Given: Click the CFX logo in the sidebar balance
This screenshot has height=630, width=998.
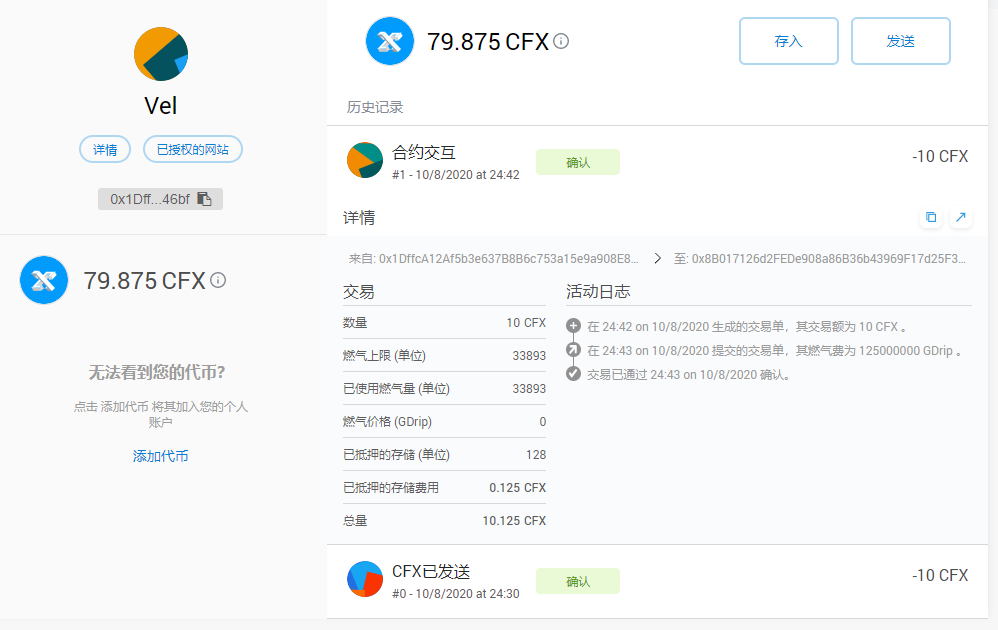Looking at the screenshot, I should point(44,280).
